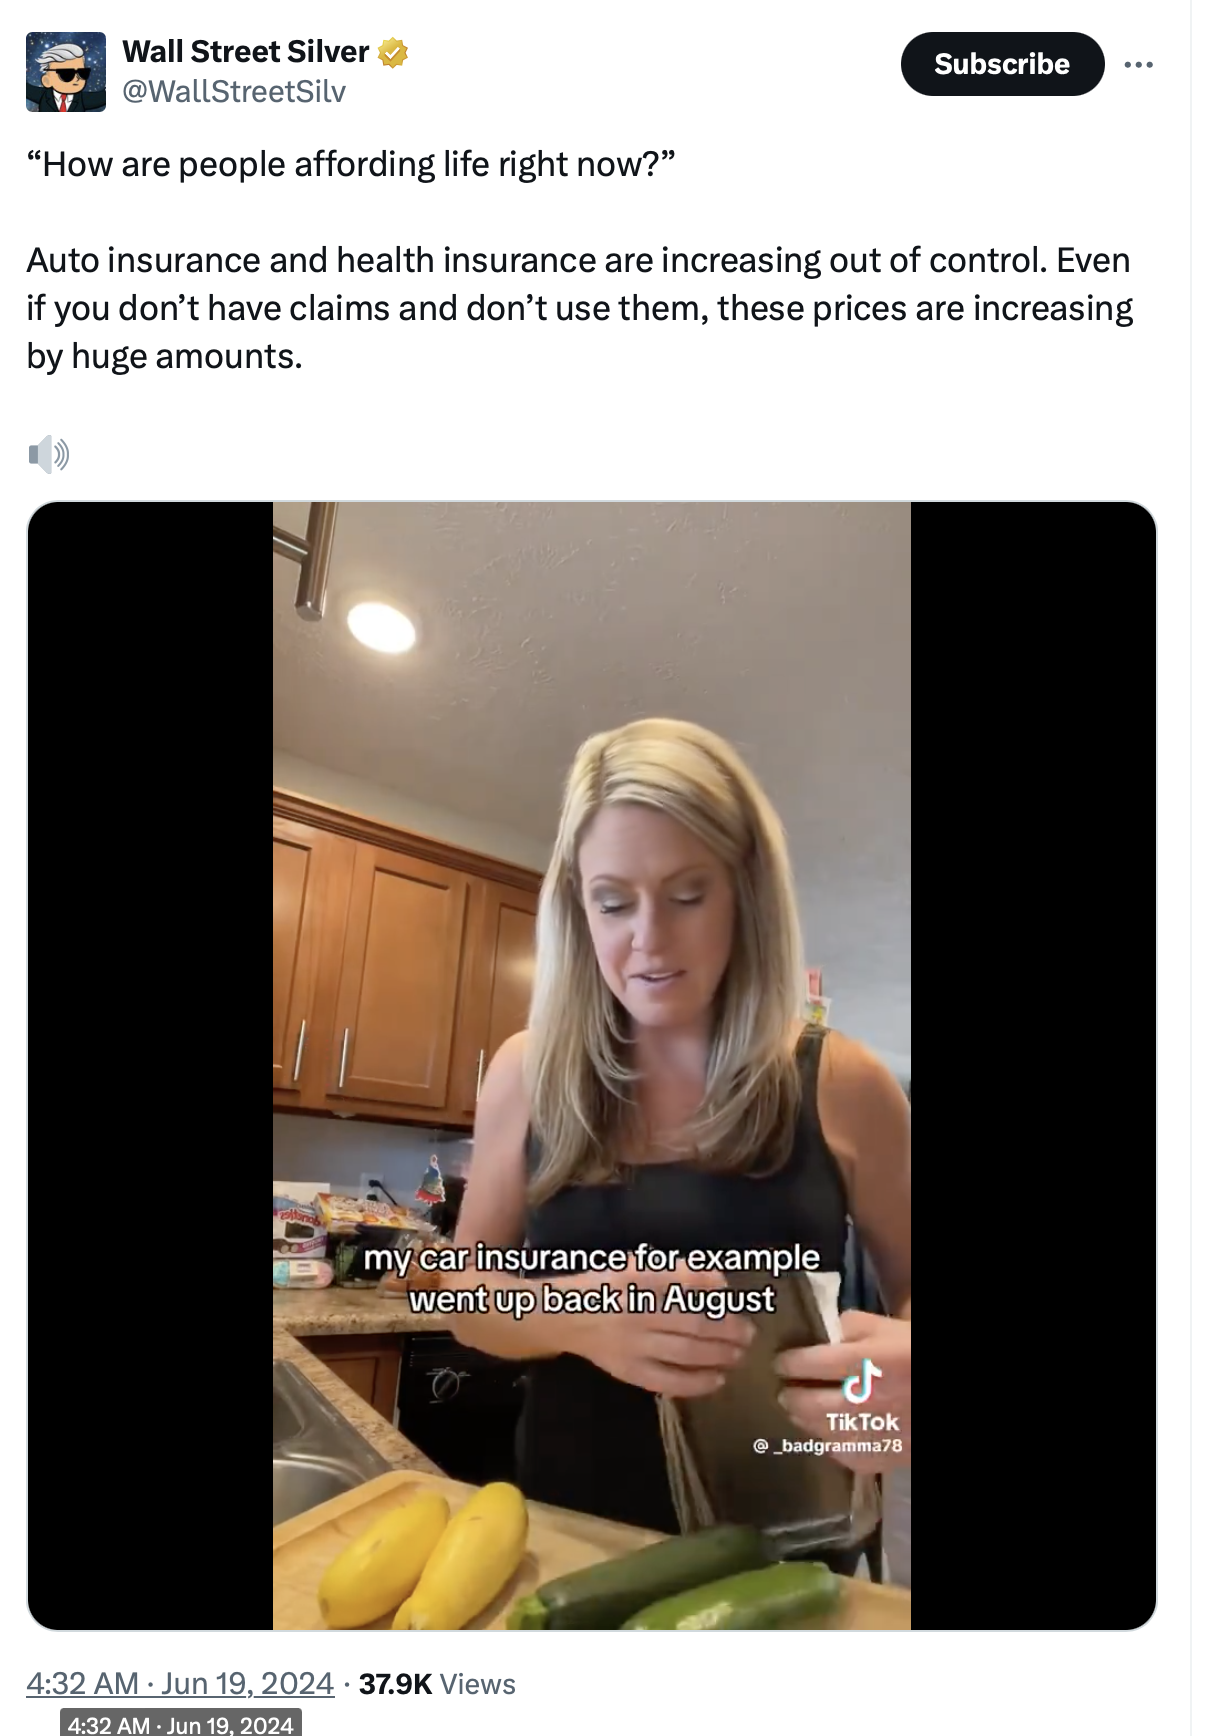Screen dimensions: 1206x1736
Task: Click the gold verified badge icon
Action: point(393,52)
